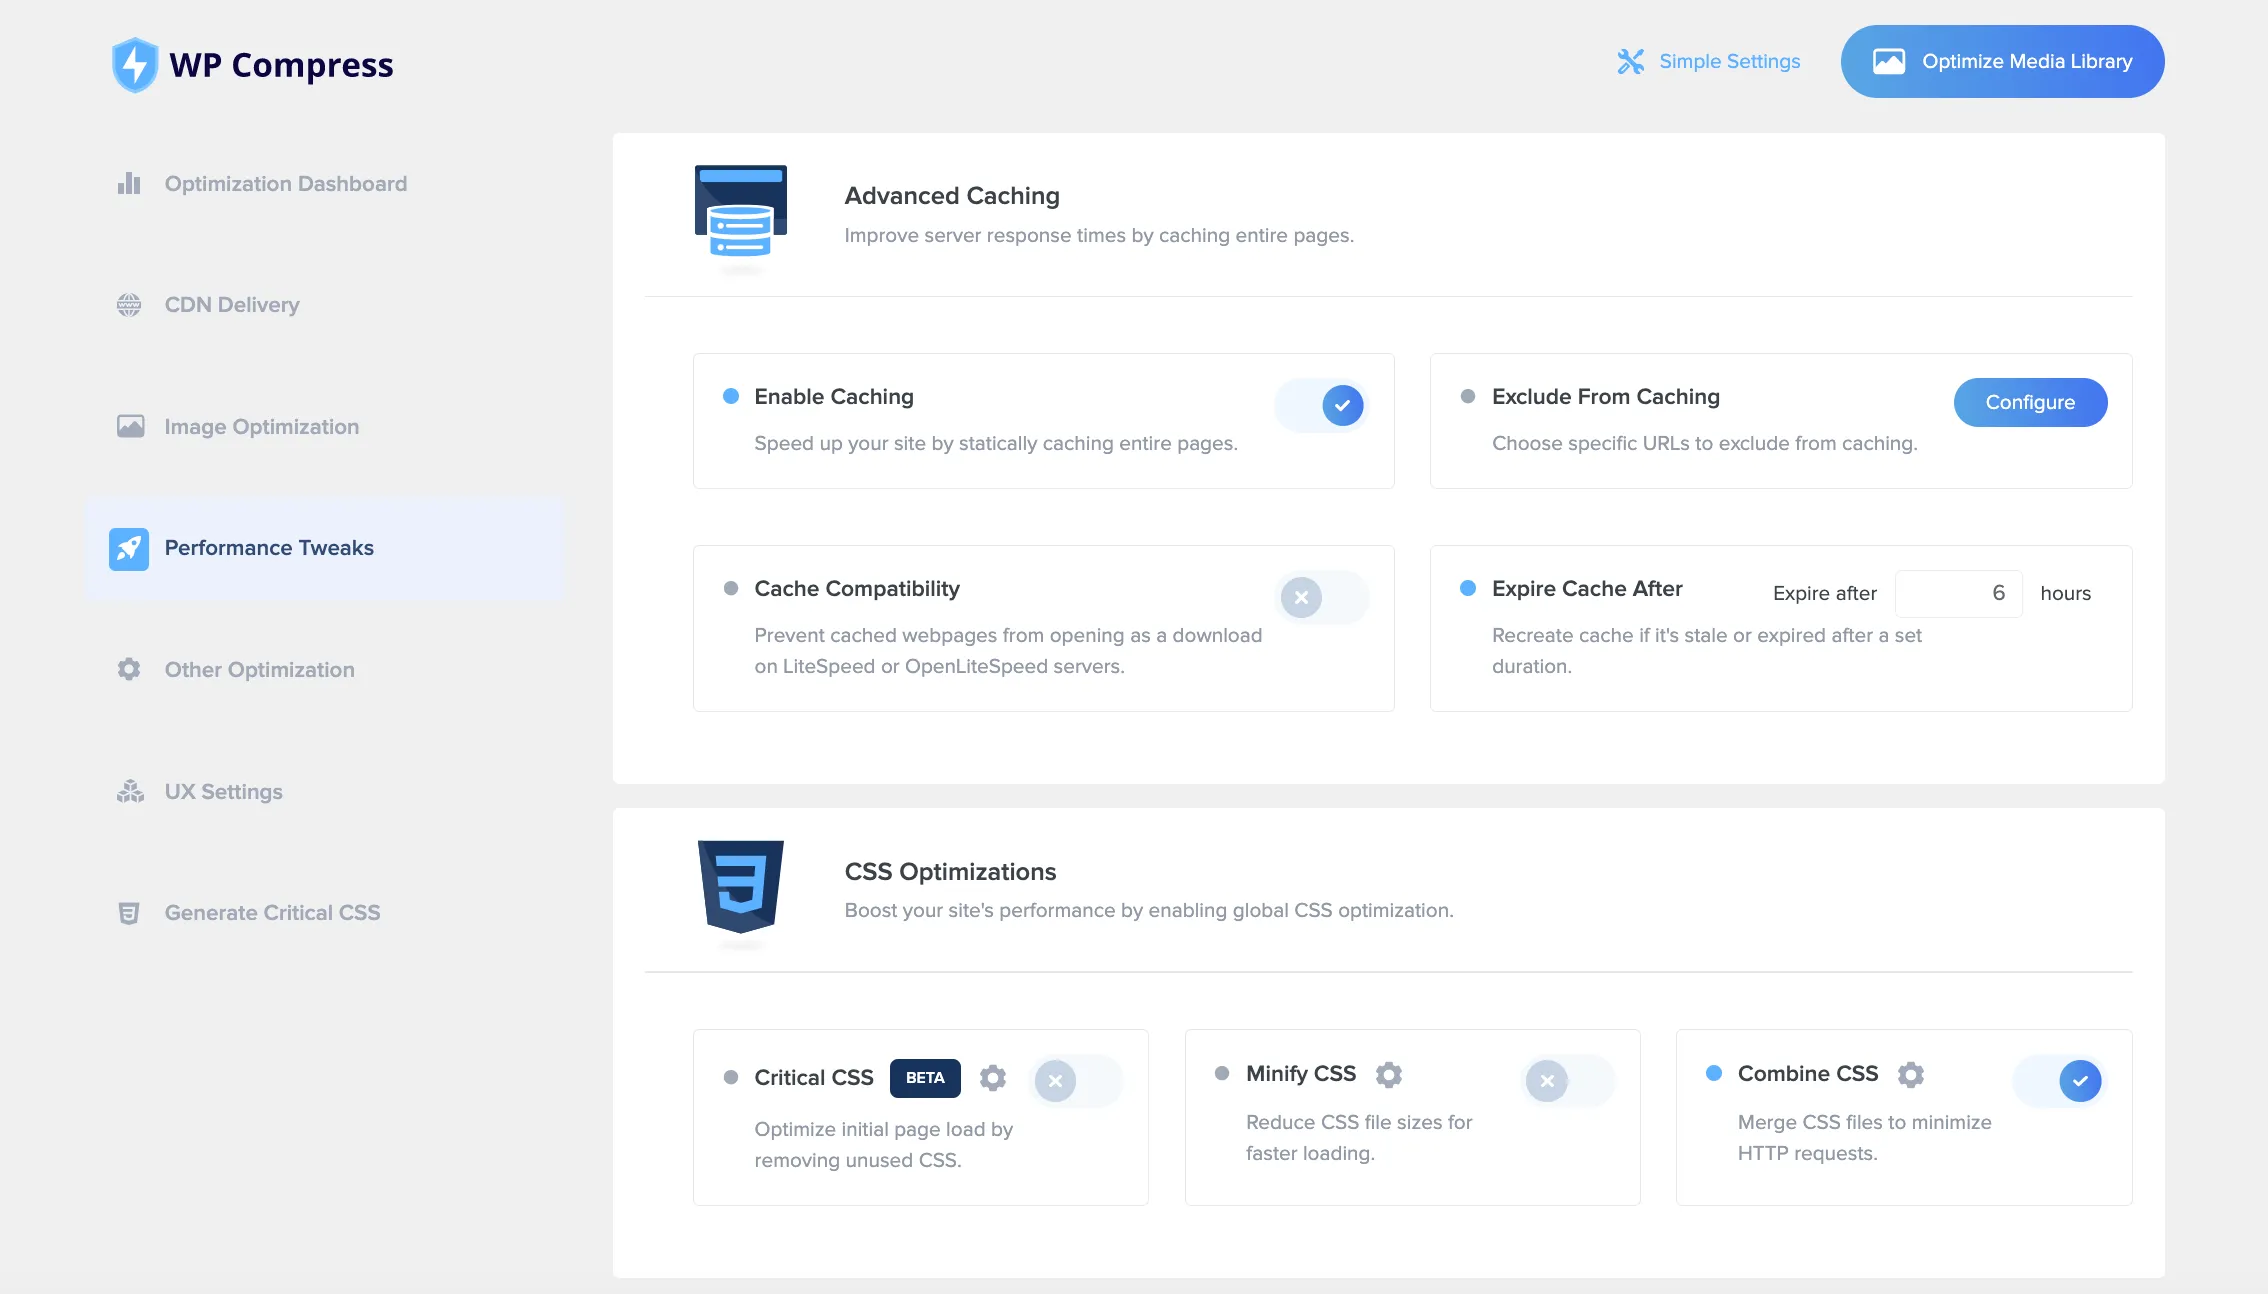Image resolution: width=2268 pixels, height=1294 pixels.
Task: Open settings gear beside Critical CSS
Action: tap(992, 1078)
